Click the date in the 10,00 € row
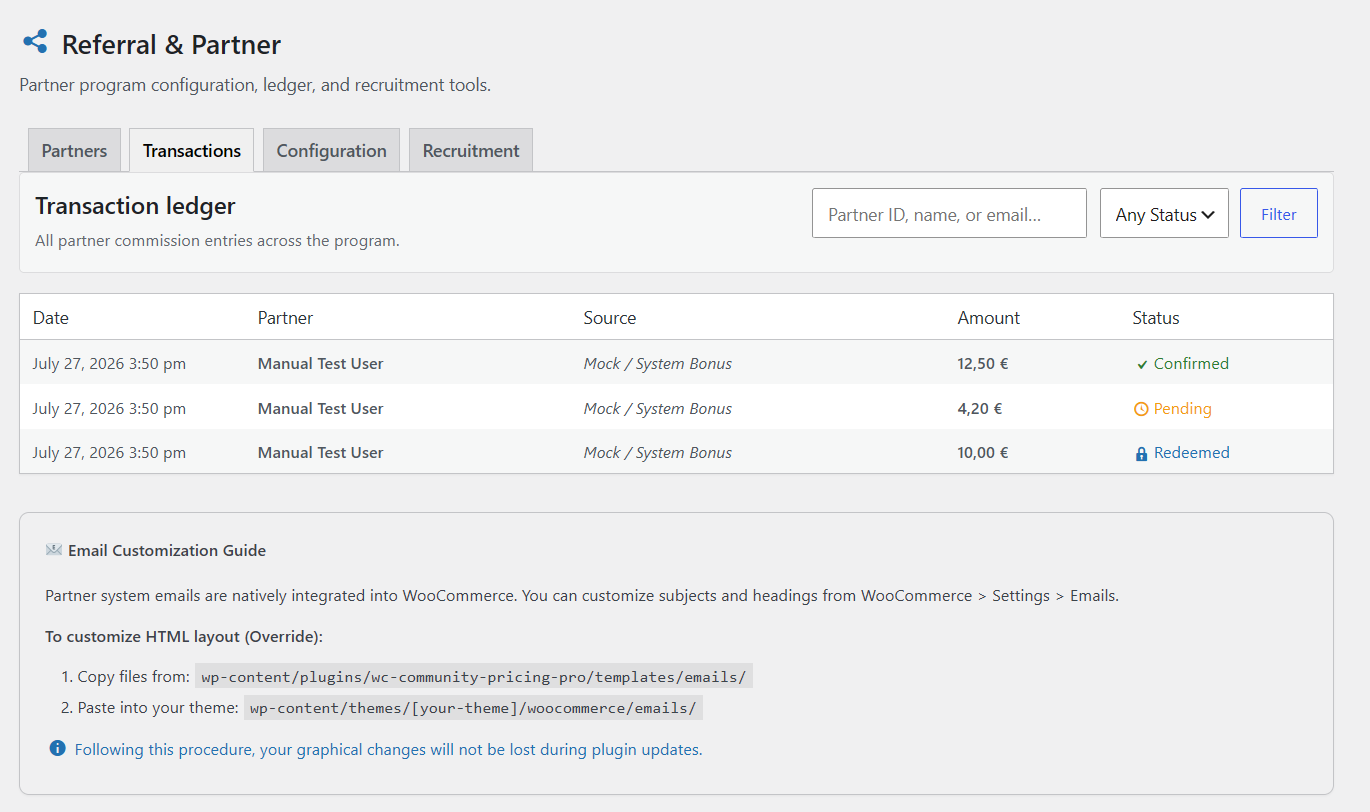The image size is (1370, 812). tap(109, 452)
